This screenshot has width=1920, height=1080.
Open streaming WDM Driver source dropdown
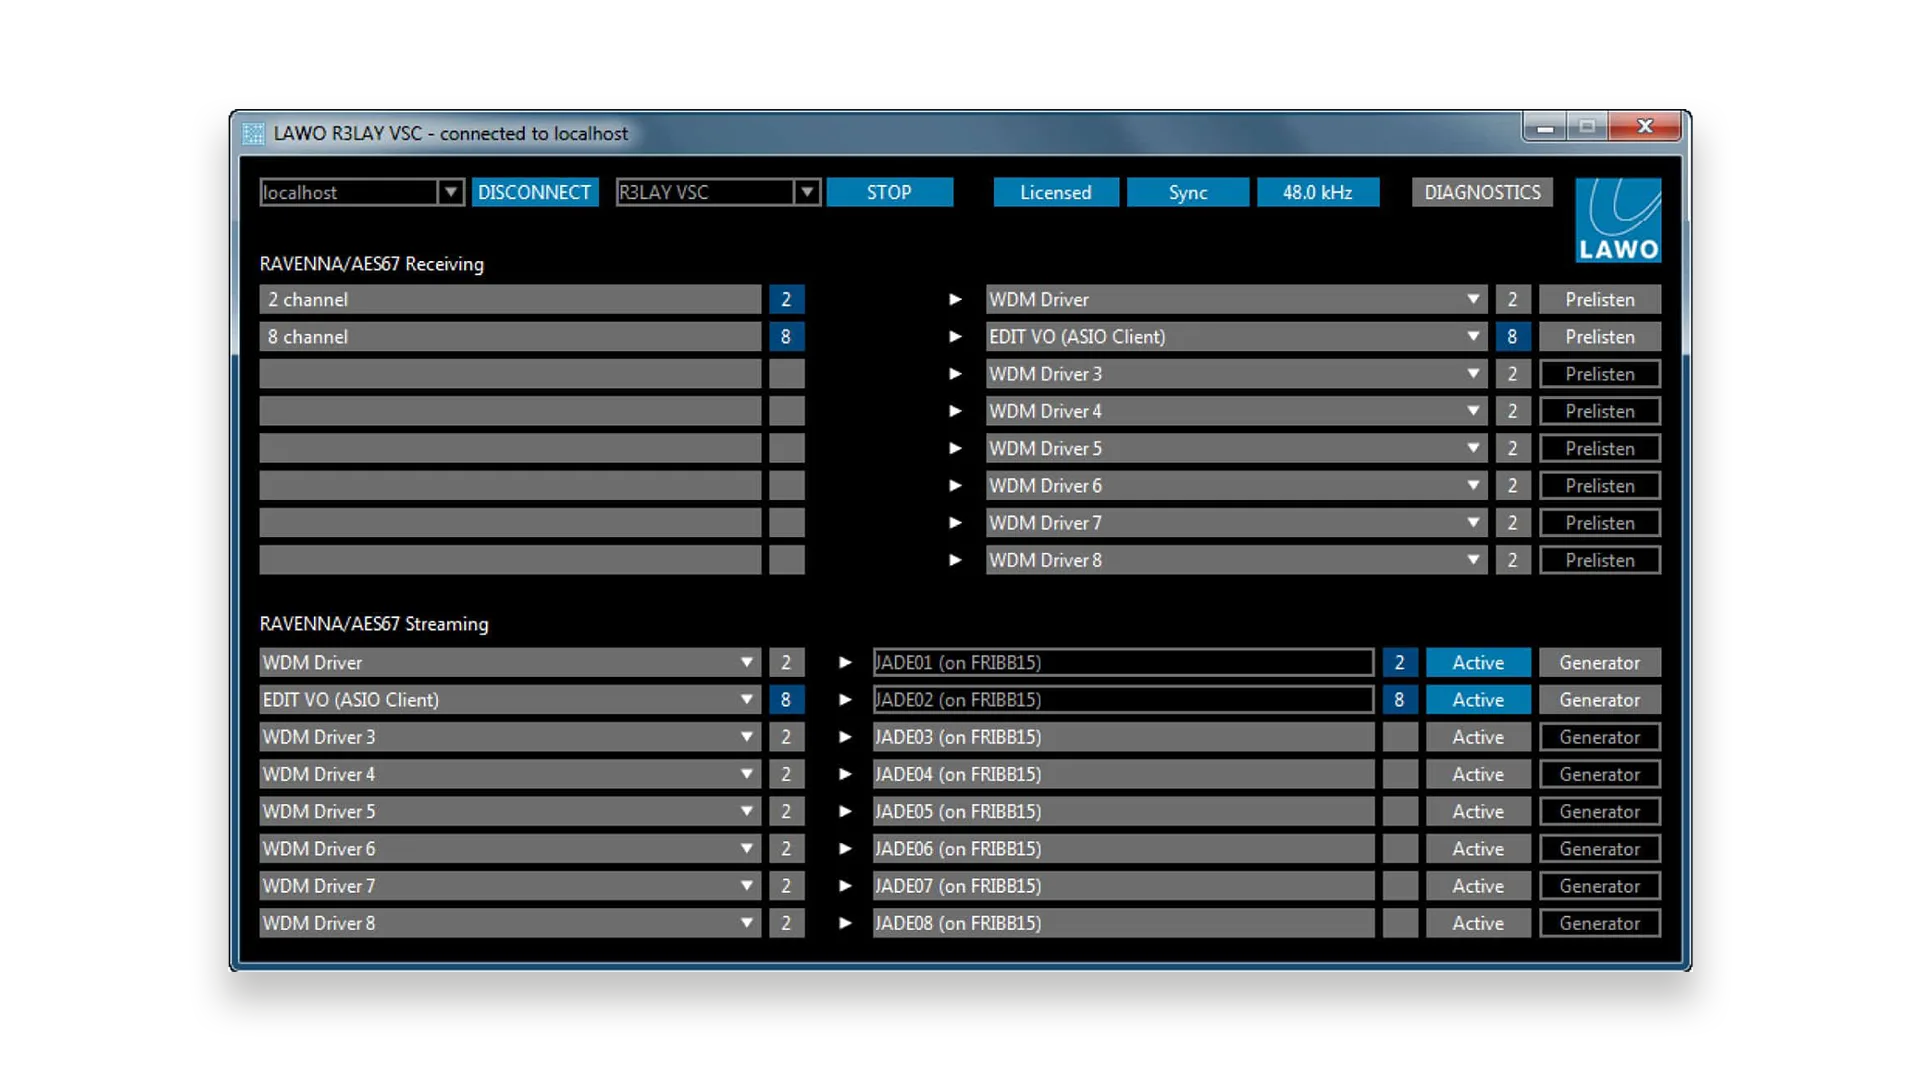pyautogui.click(x=746, y=662)
